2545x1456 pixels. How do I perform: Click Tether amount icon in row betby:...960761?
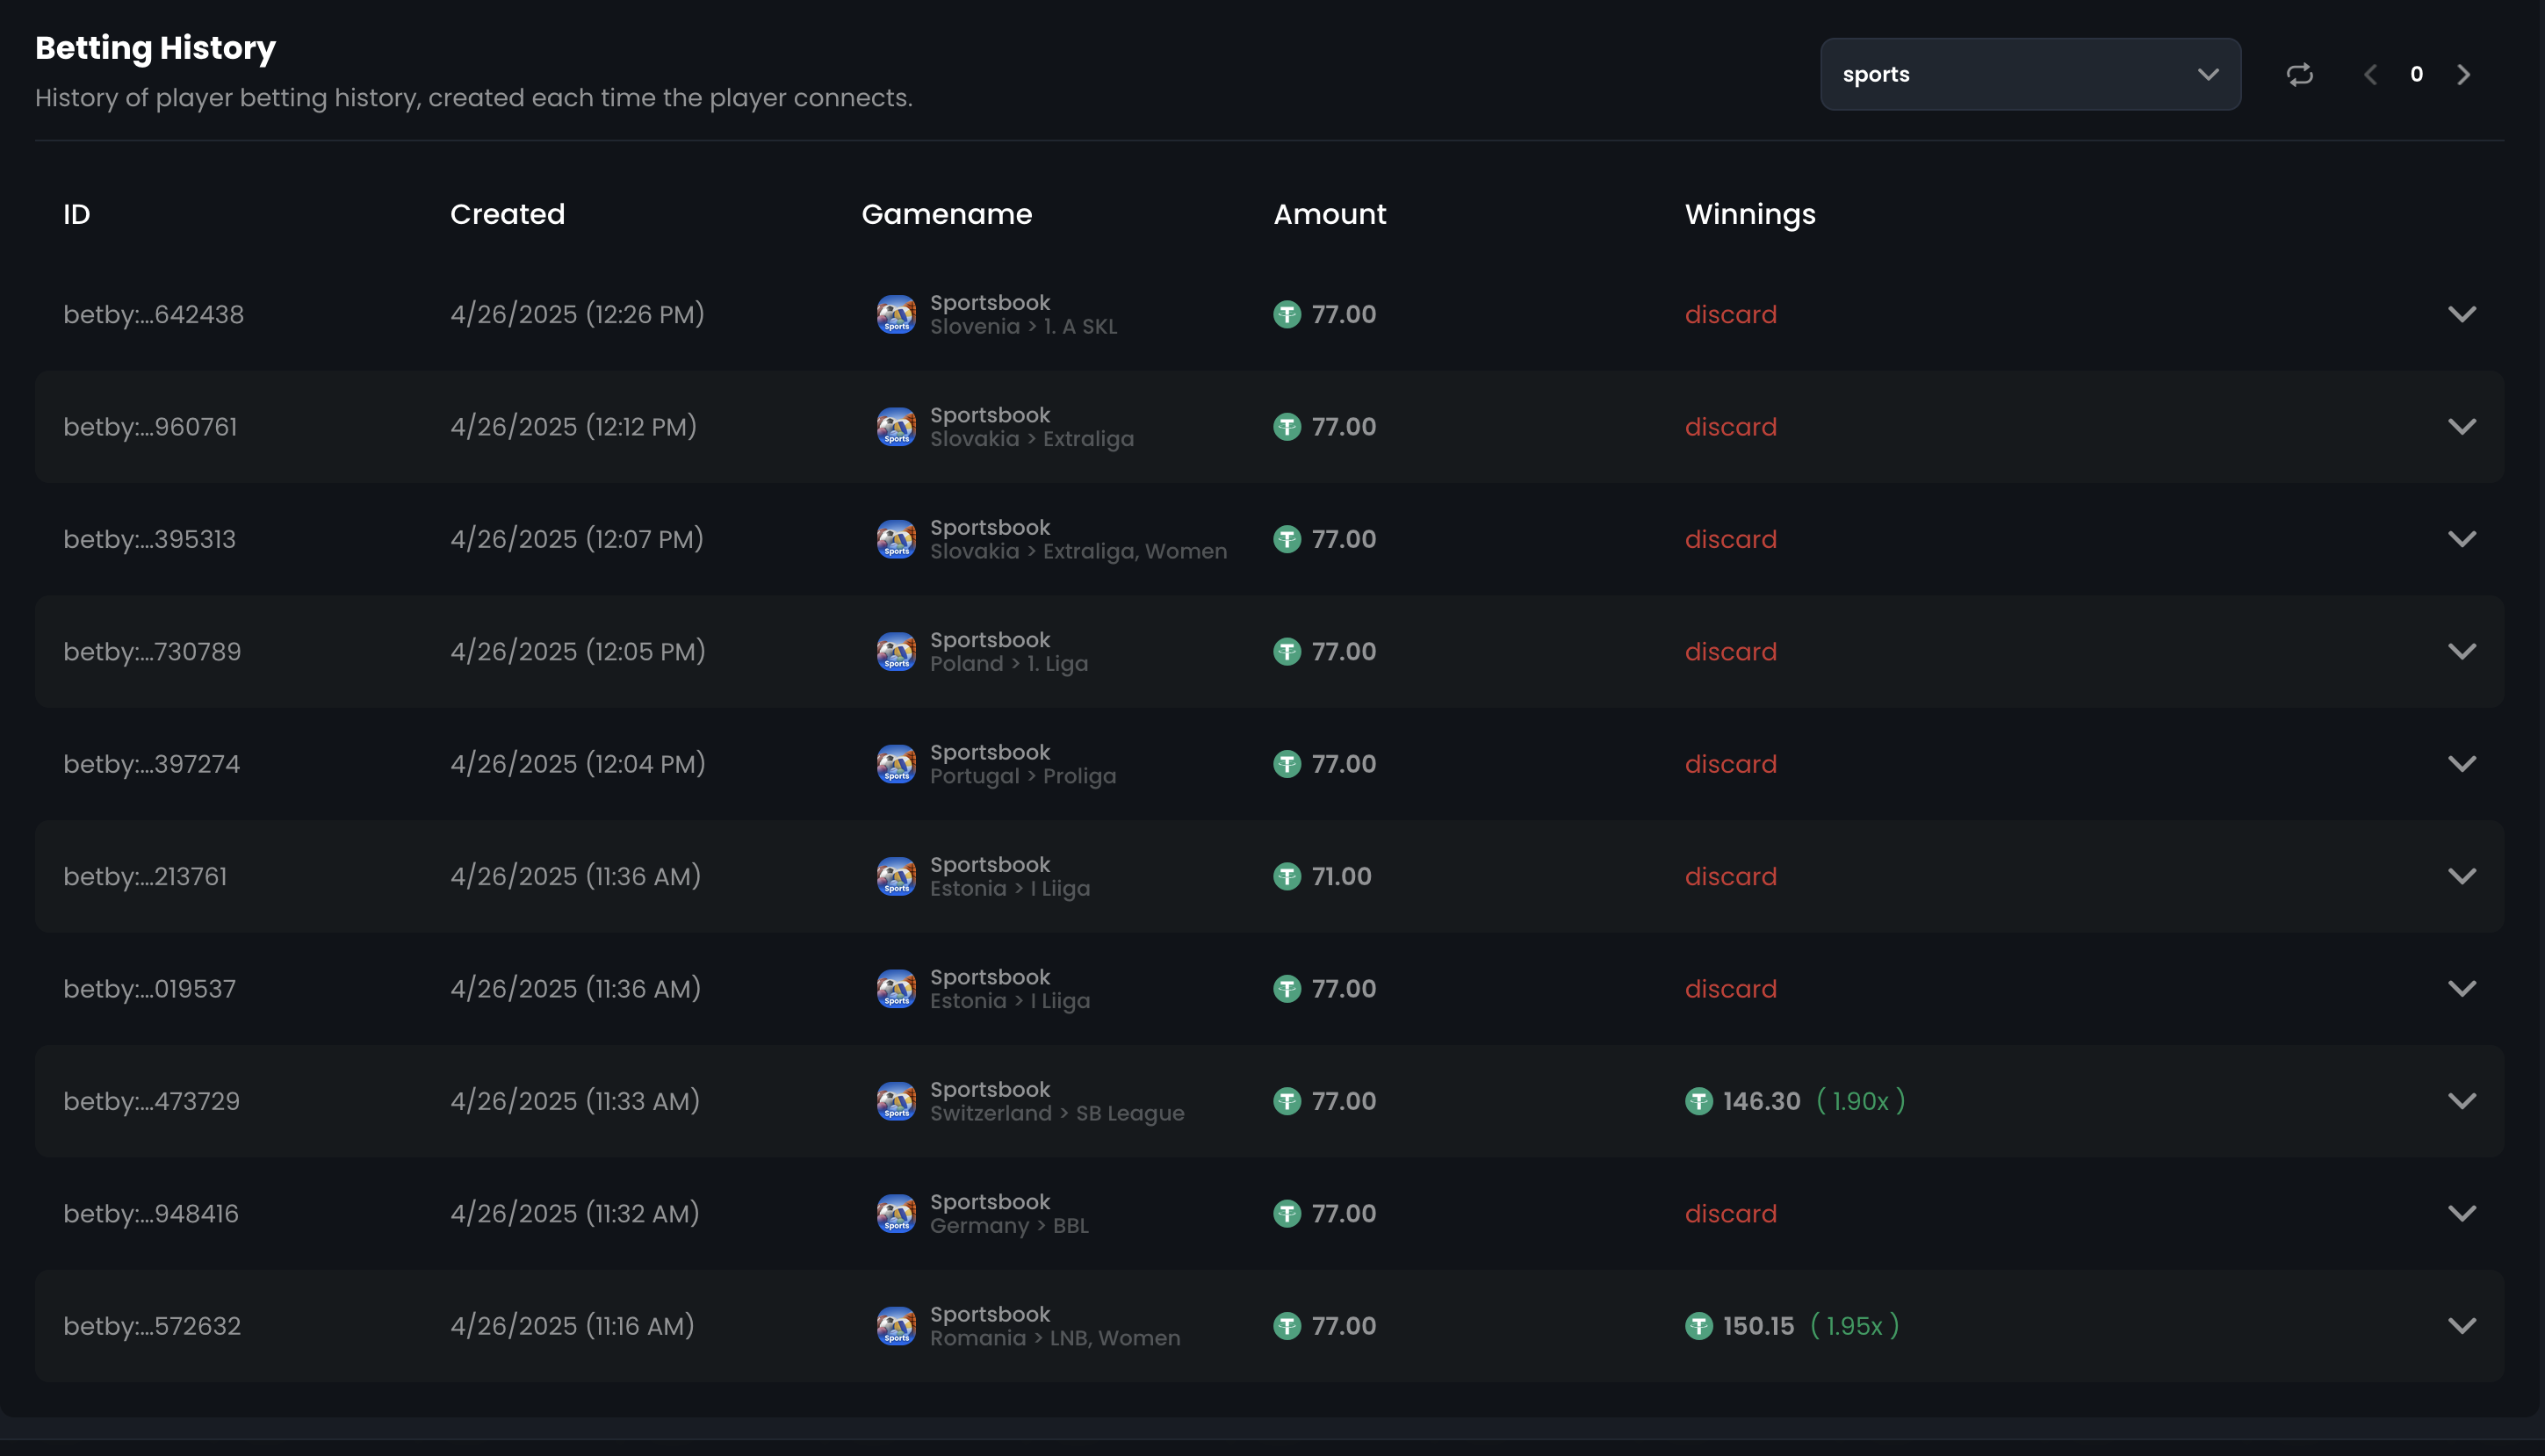tap(1287, 426)
